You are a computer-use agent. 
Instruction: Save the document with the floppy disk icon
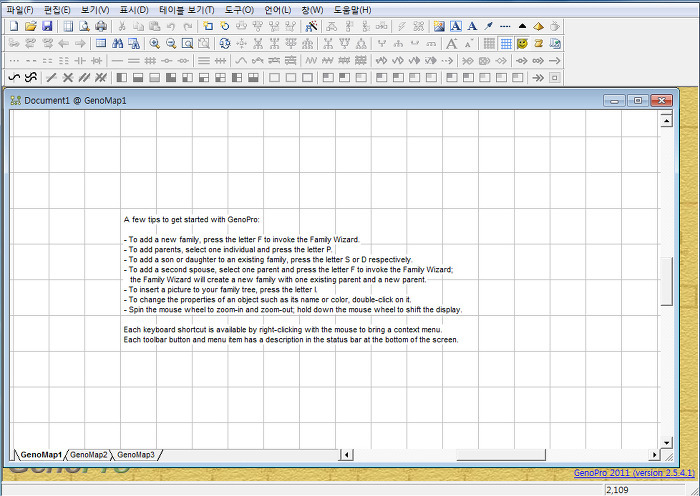coord(47,26)
